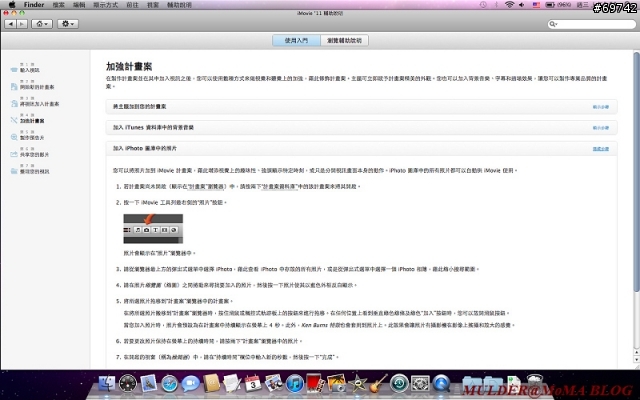The width and height of the screenshot is (640, 400).
Task: Open the 顯示方式 menu
Action: tap(105, 5)
